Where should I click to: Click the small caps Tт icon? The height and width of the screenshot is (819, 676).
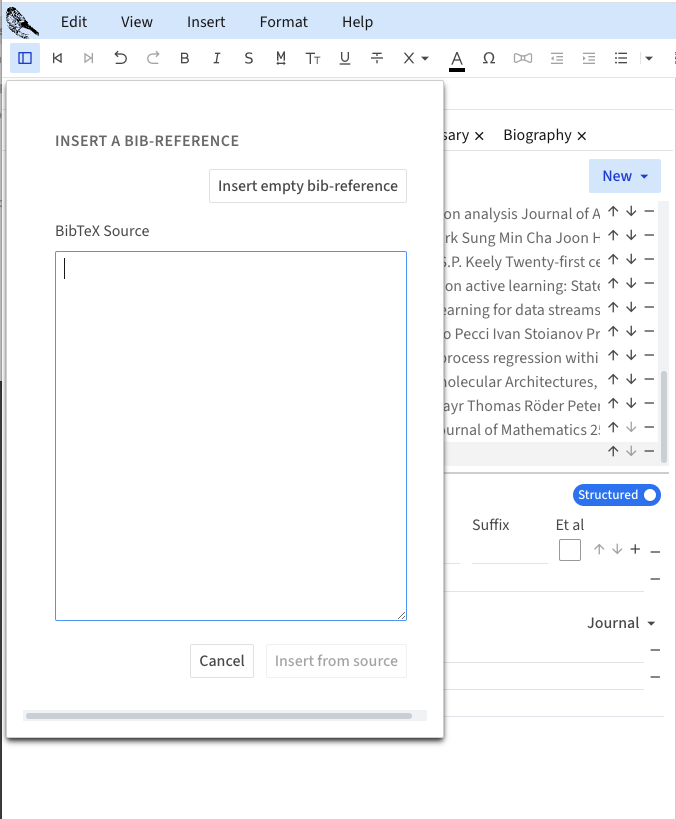(x=313, y=58)
